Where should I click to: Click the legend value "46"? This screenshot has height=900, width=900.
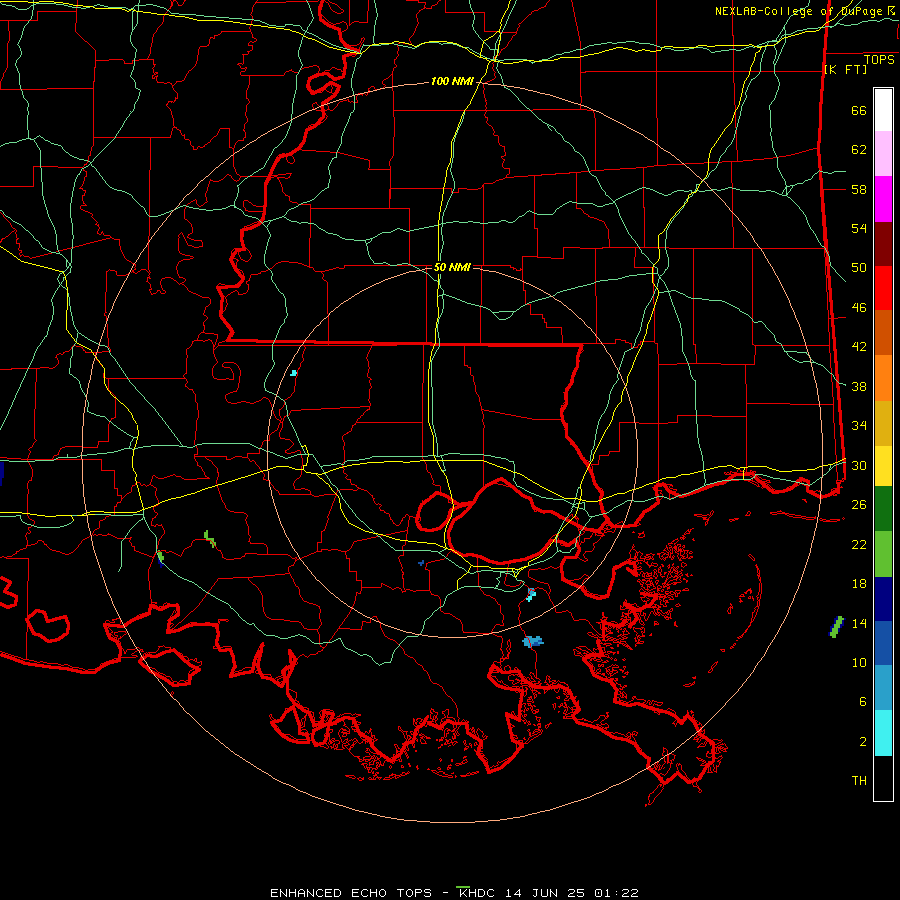(x=859, y=308)
